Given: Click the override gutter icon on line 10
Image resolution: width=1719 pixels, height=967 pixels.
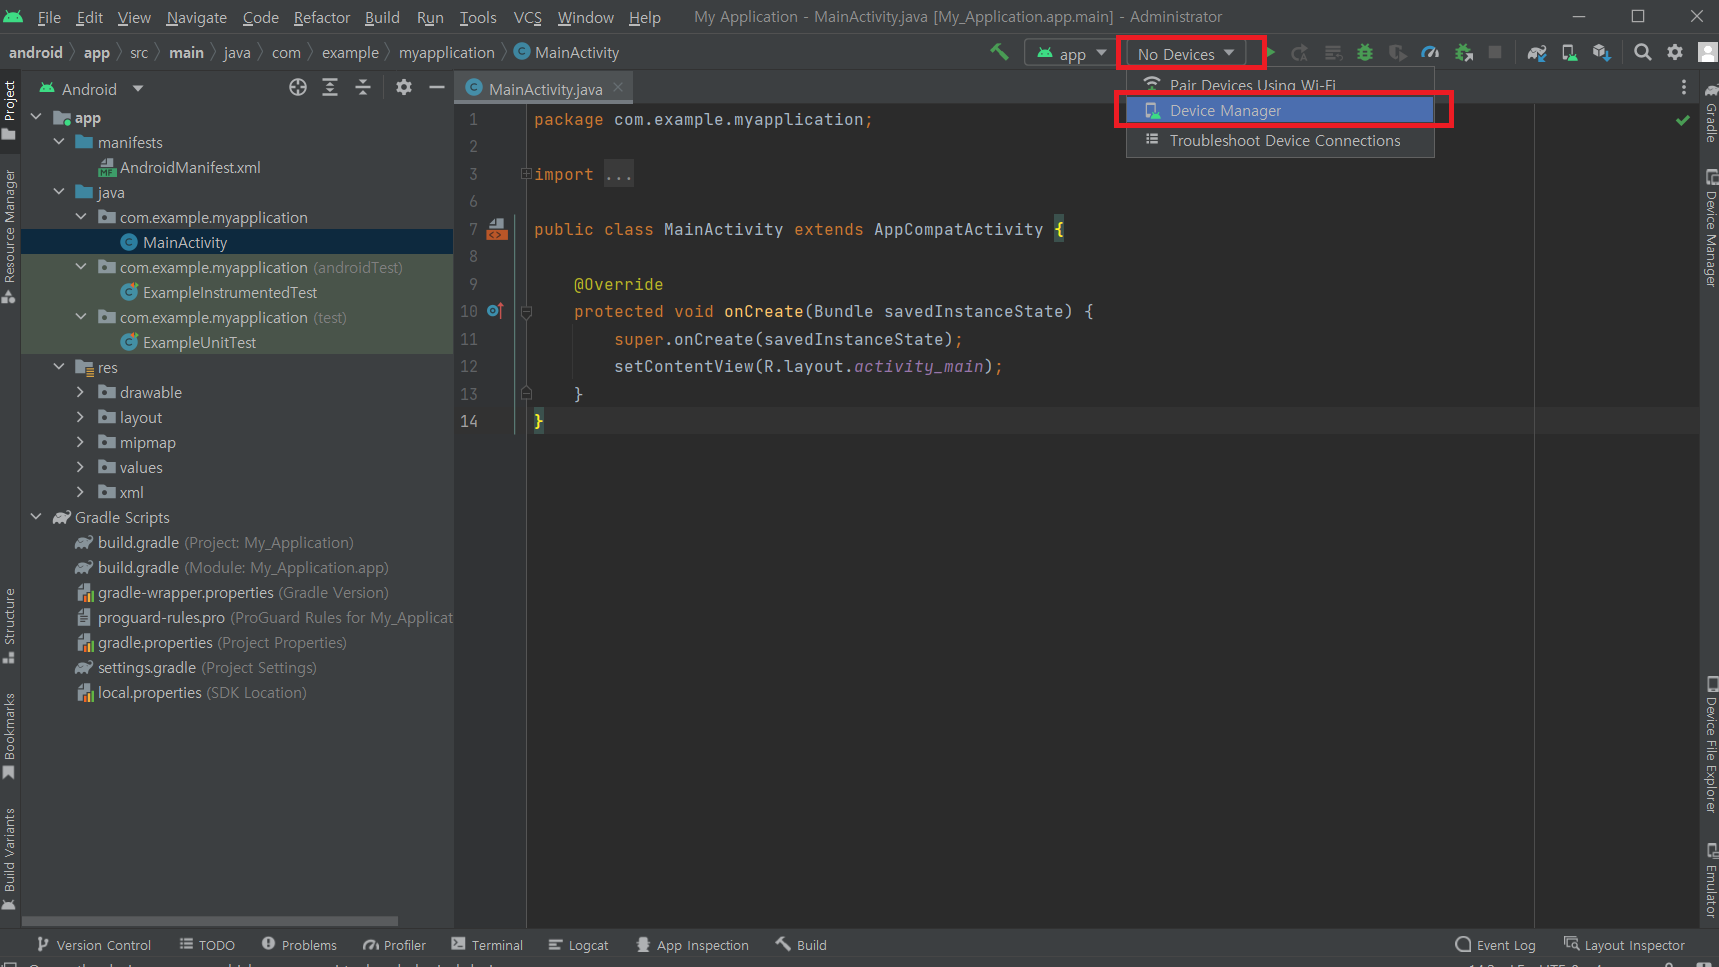Looking at the screenshot, I should [x=495, y=311].
